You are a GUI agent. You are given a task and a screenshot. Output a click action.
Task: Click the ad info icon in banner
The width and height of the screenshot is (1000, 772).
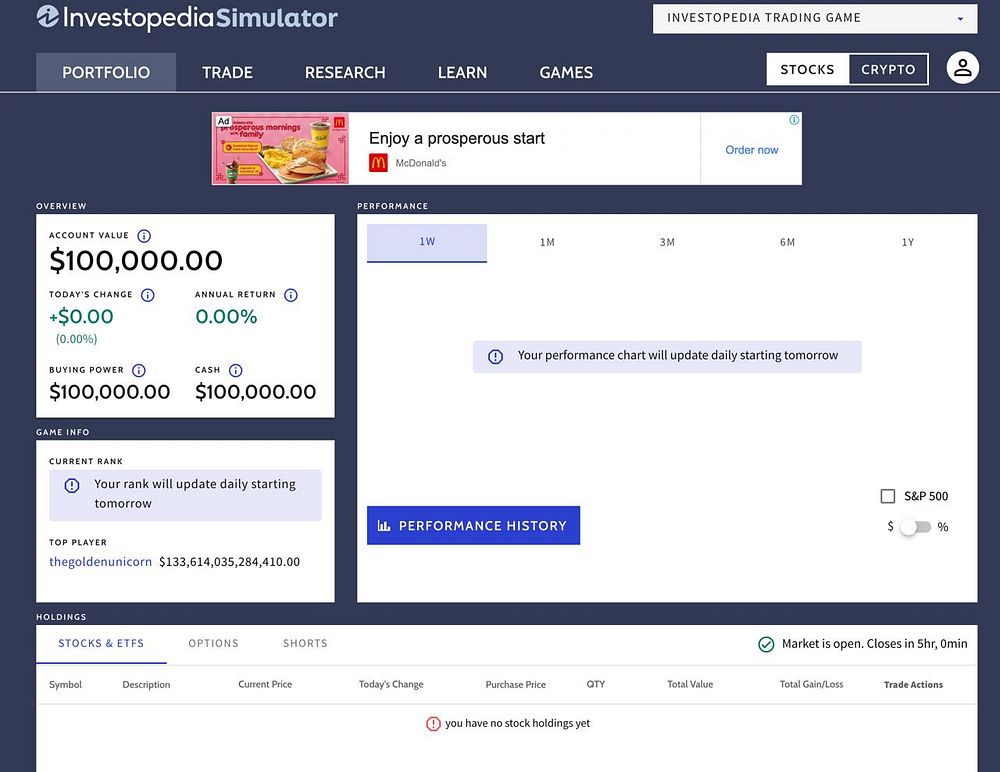tap(794, 120)
